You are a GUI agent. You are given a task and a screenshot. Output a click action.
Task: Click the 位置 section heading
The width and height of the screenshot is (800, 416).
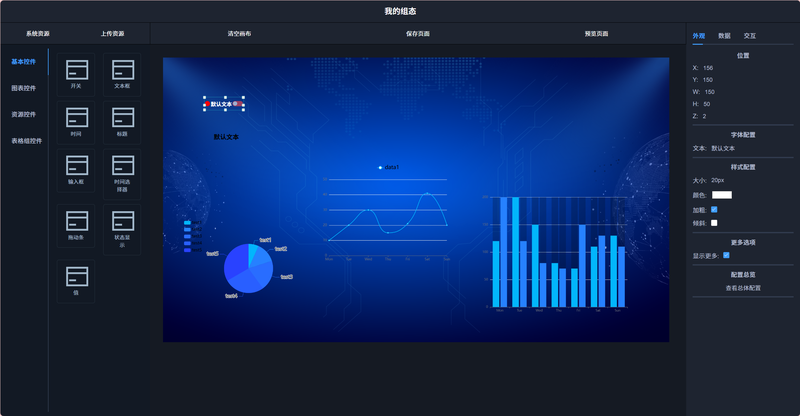743,56
